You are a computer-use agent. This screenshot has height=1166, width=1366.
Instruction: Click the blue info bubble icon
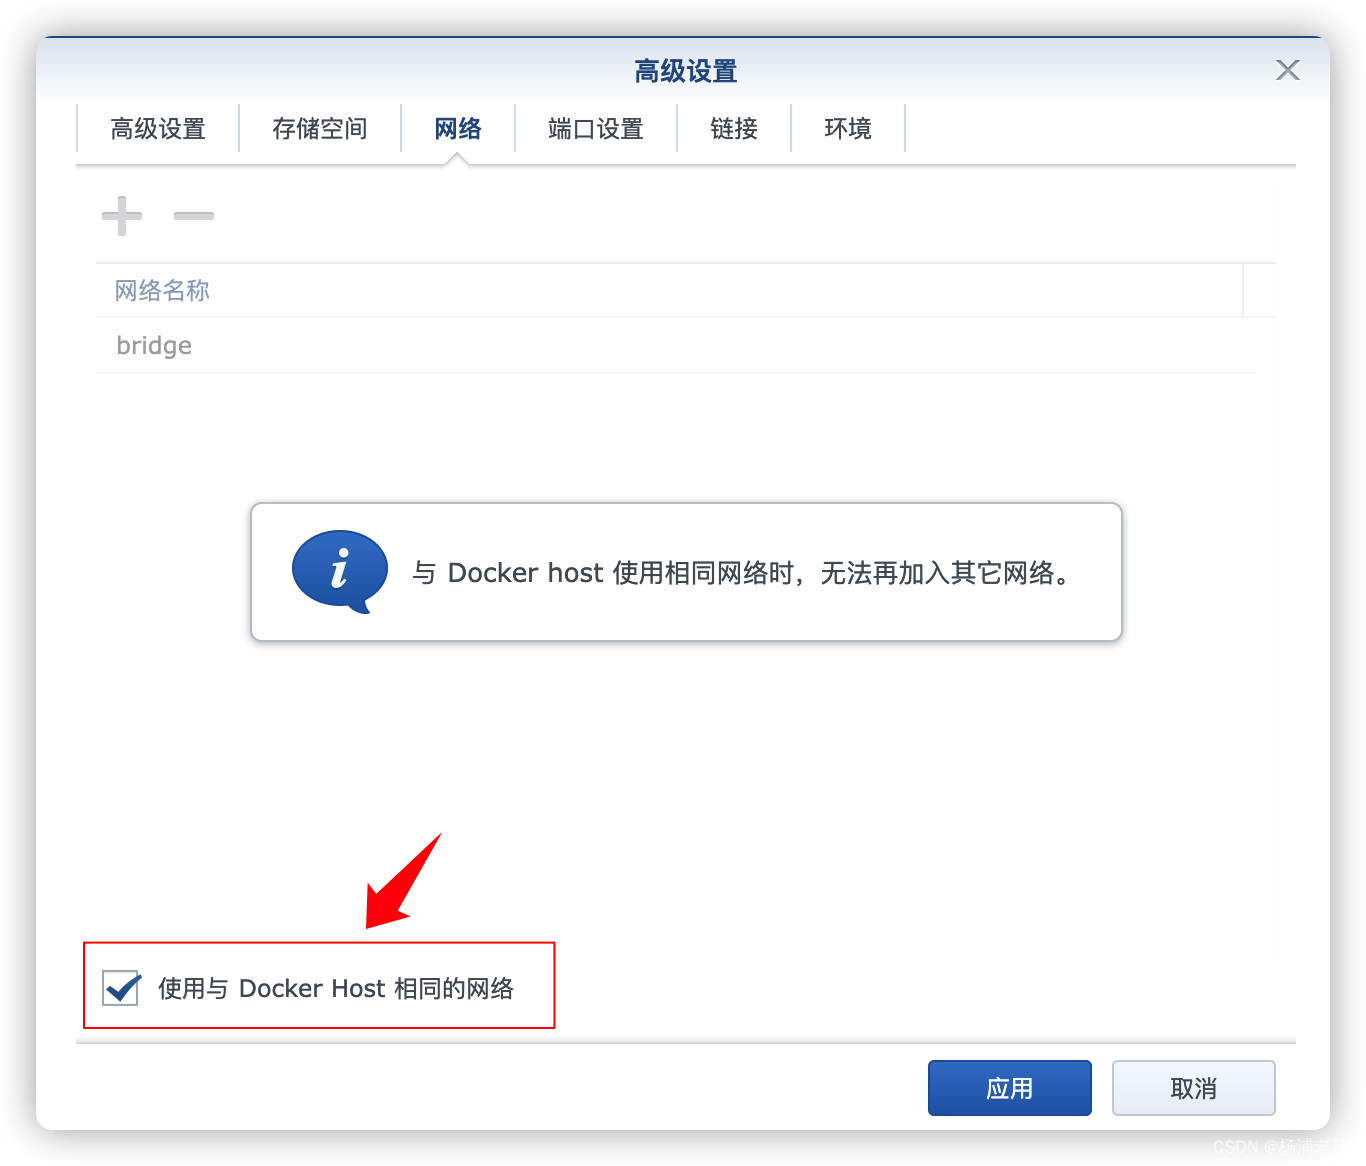tap(339, 572)
